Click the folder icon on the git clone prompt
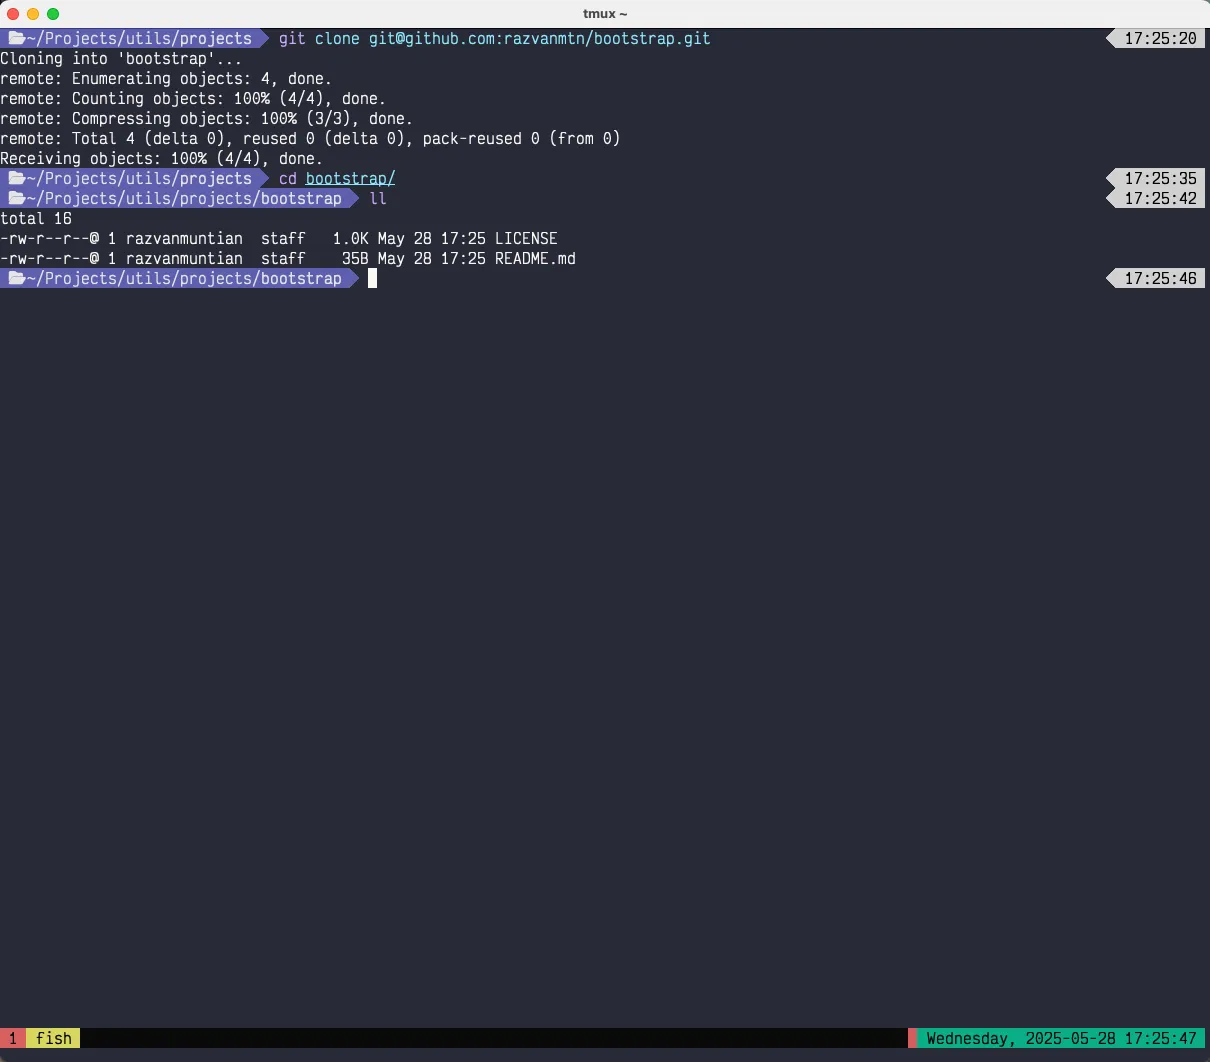Screen dimensions: 1210x1062 click(16, 39)
